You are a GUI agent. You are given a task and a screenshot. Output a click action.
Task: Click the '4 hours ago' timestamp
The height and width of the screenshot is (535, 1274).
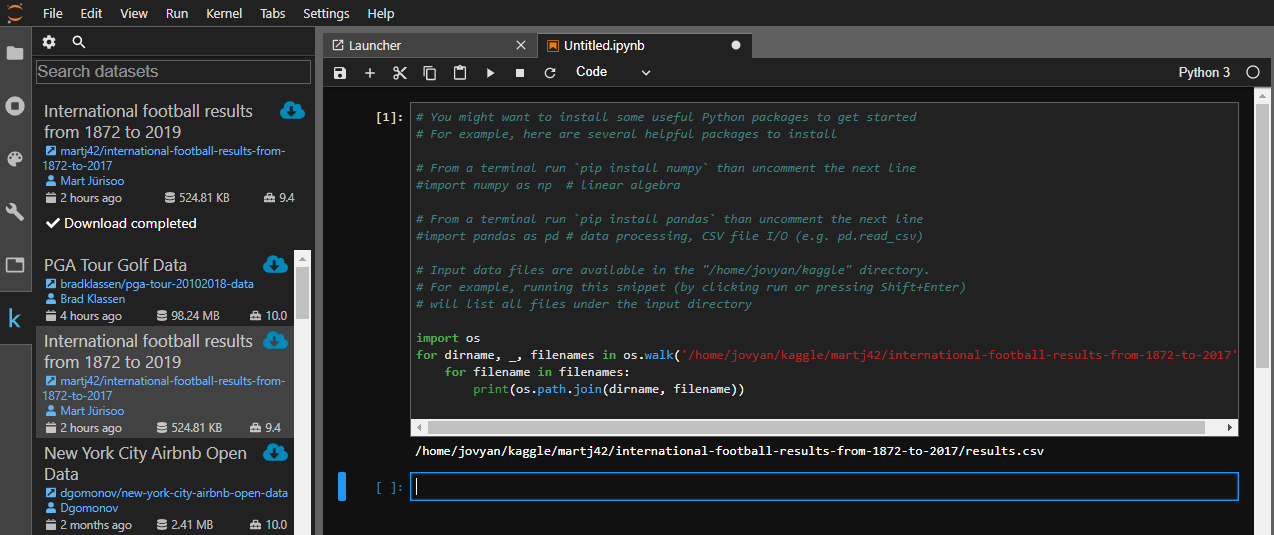[91, 316]
